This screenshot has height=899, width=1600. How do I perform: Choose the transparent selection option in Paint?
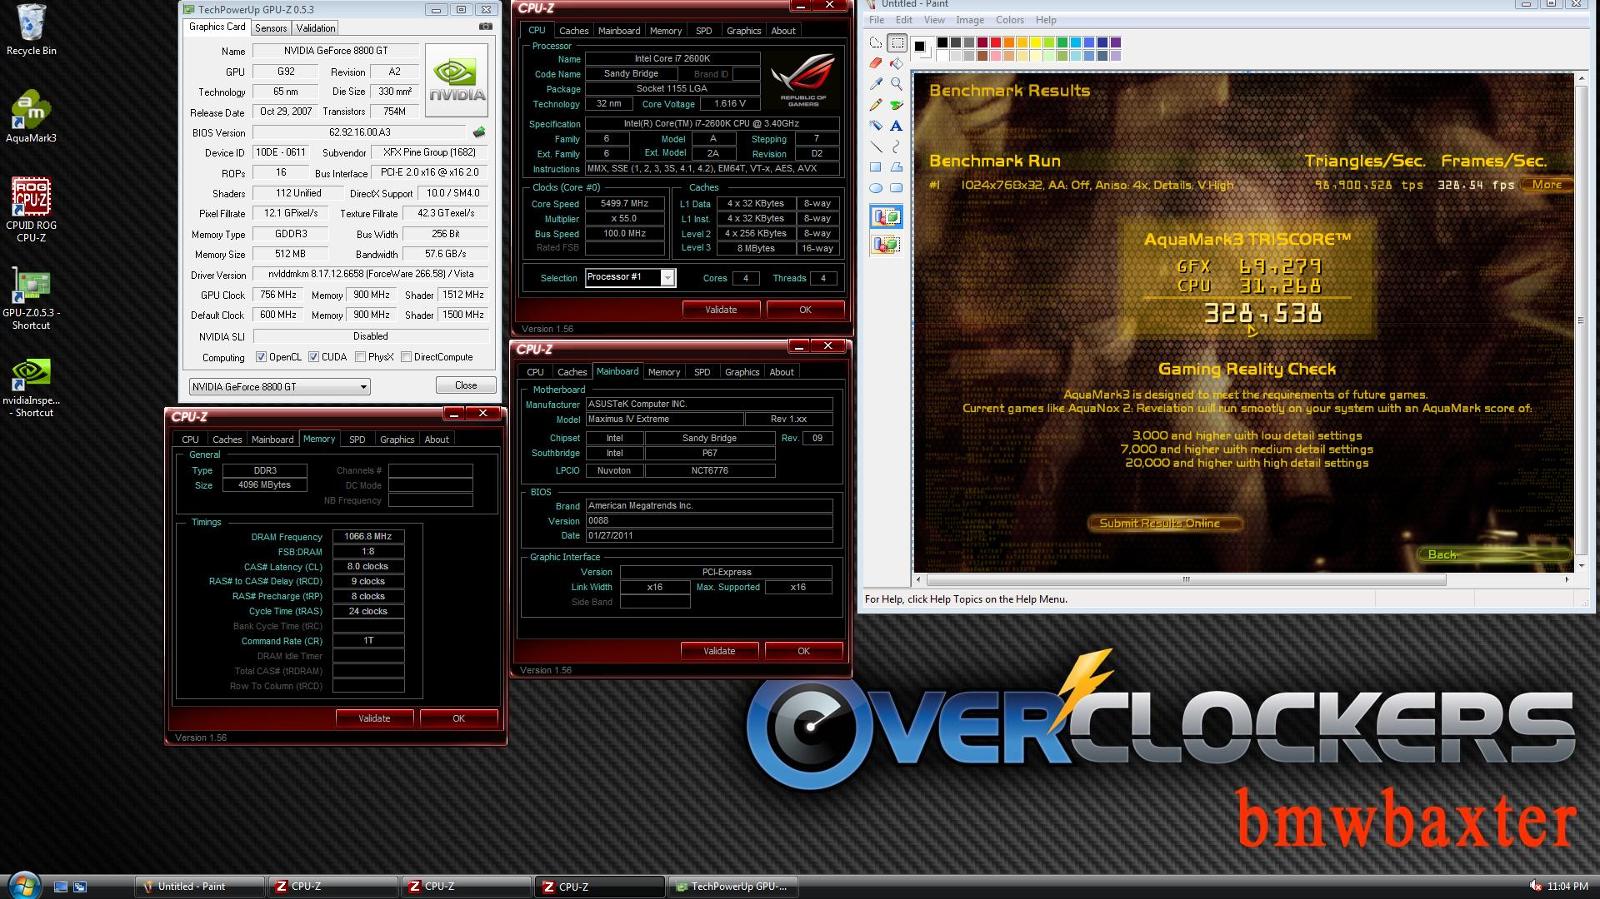pos(886,244)
